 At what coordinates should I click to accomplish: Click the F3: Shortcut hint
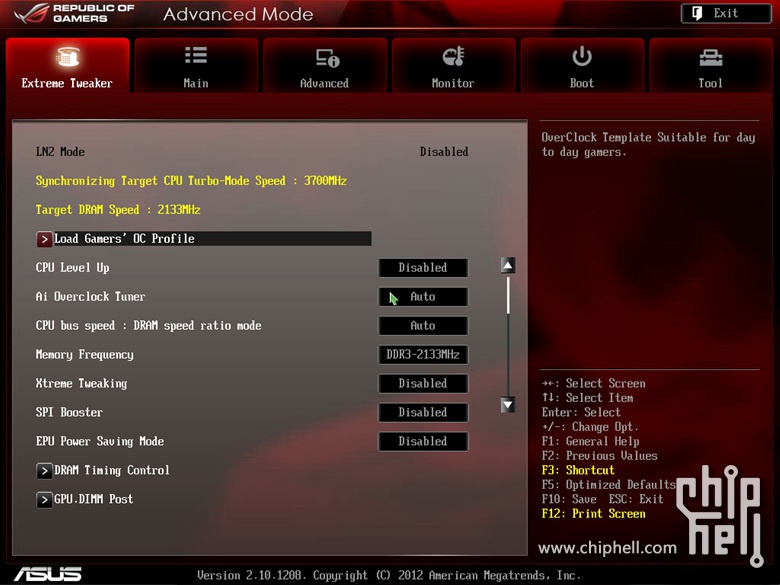pos(578,470)
